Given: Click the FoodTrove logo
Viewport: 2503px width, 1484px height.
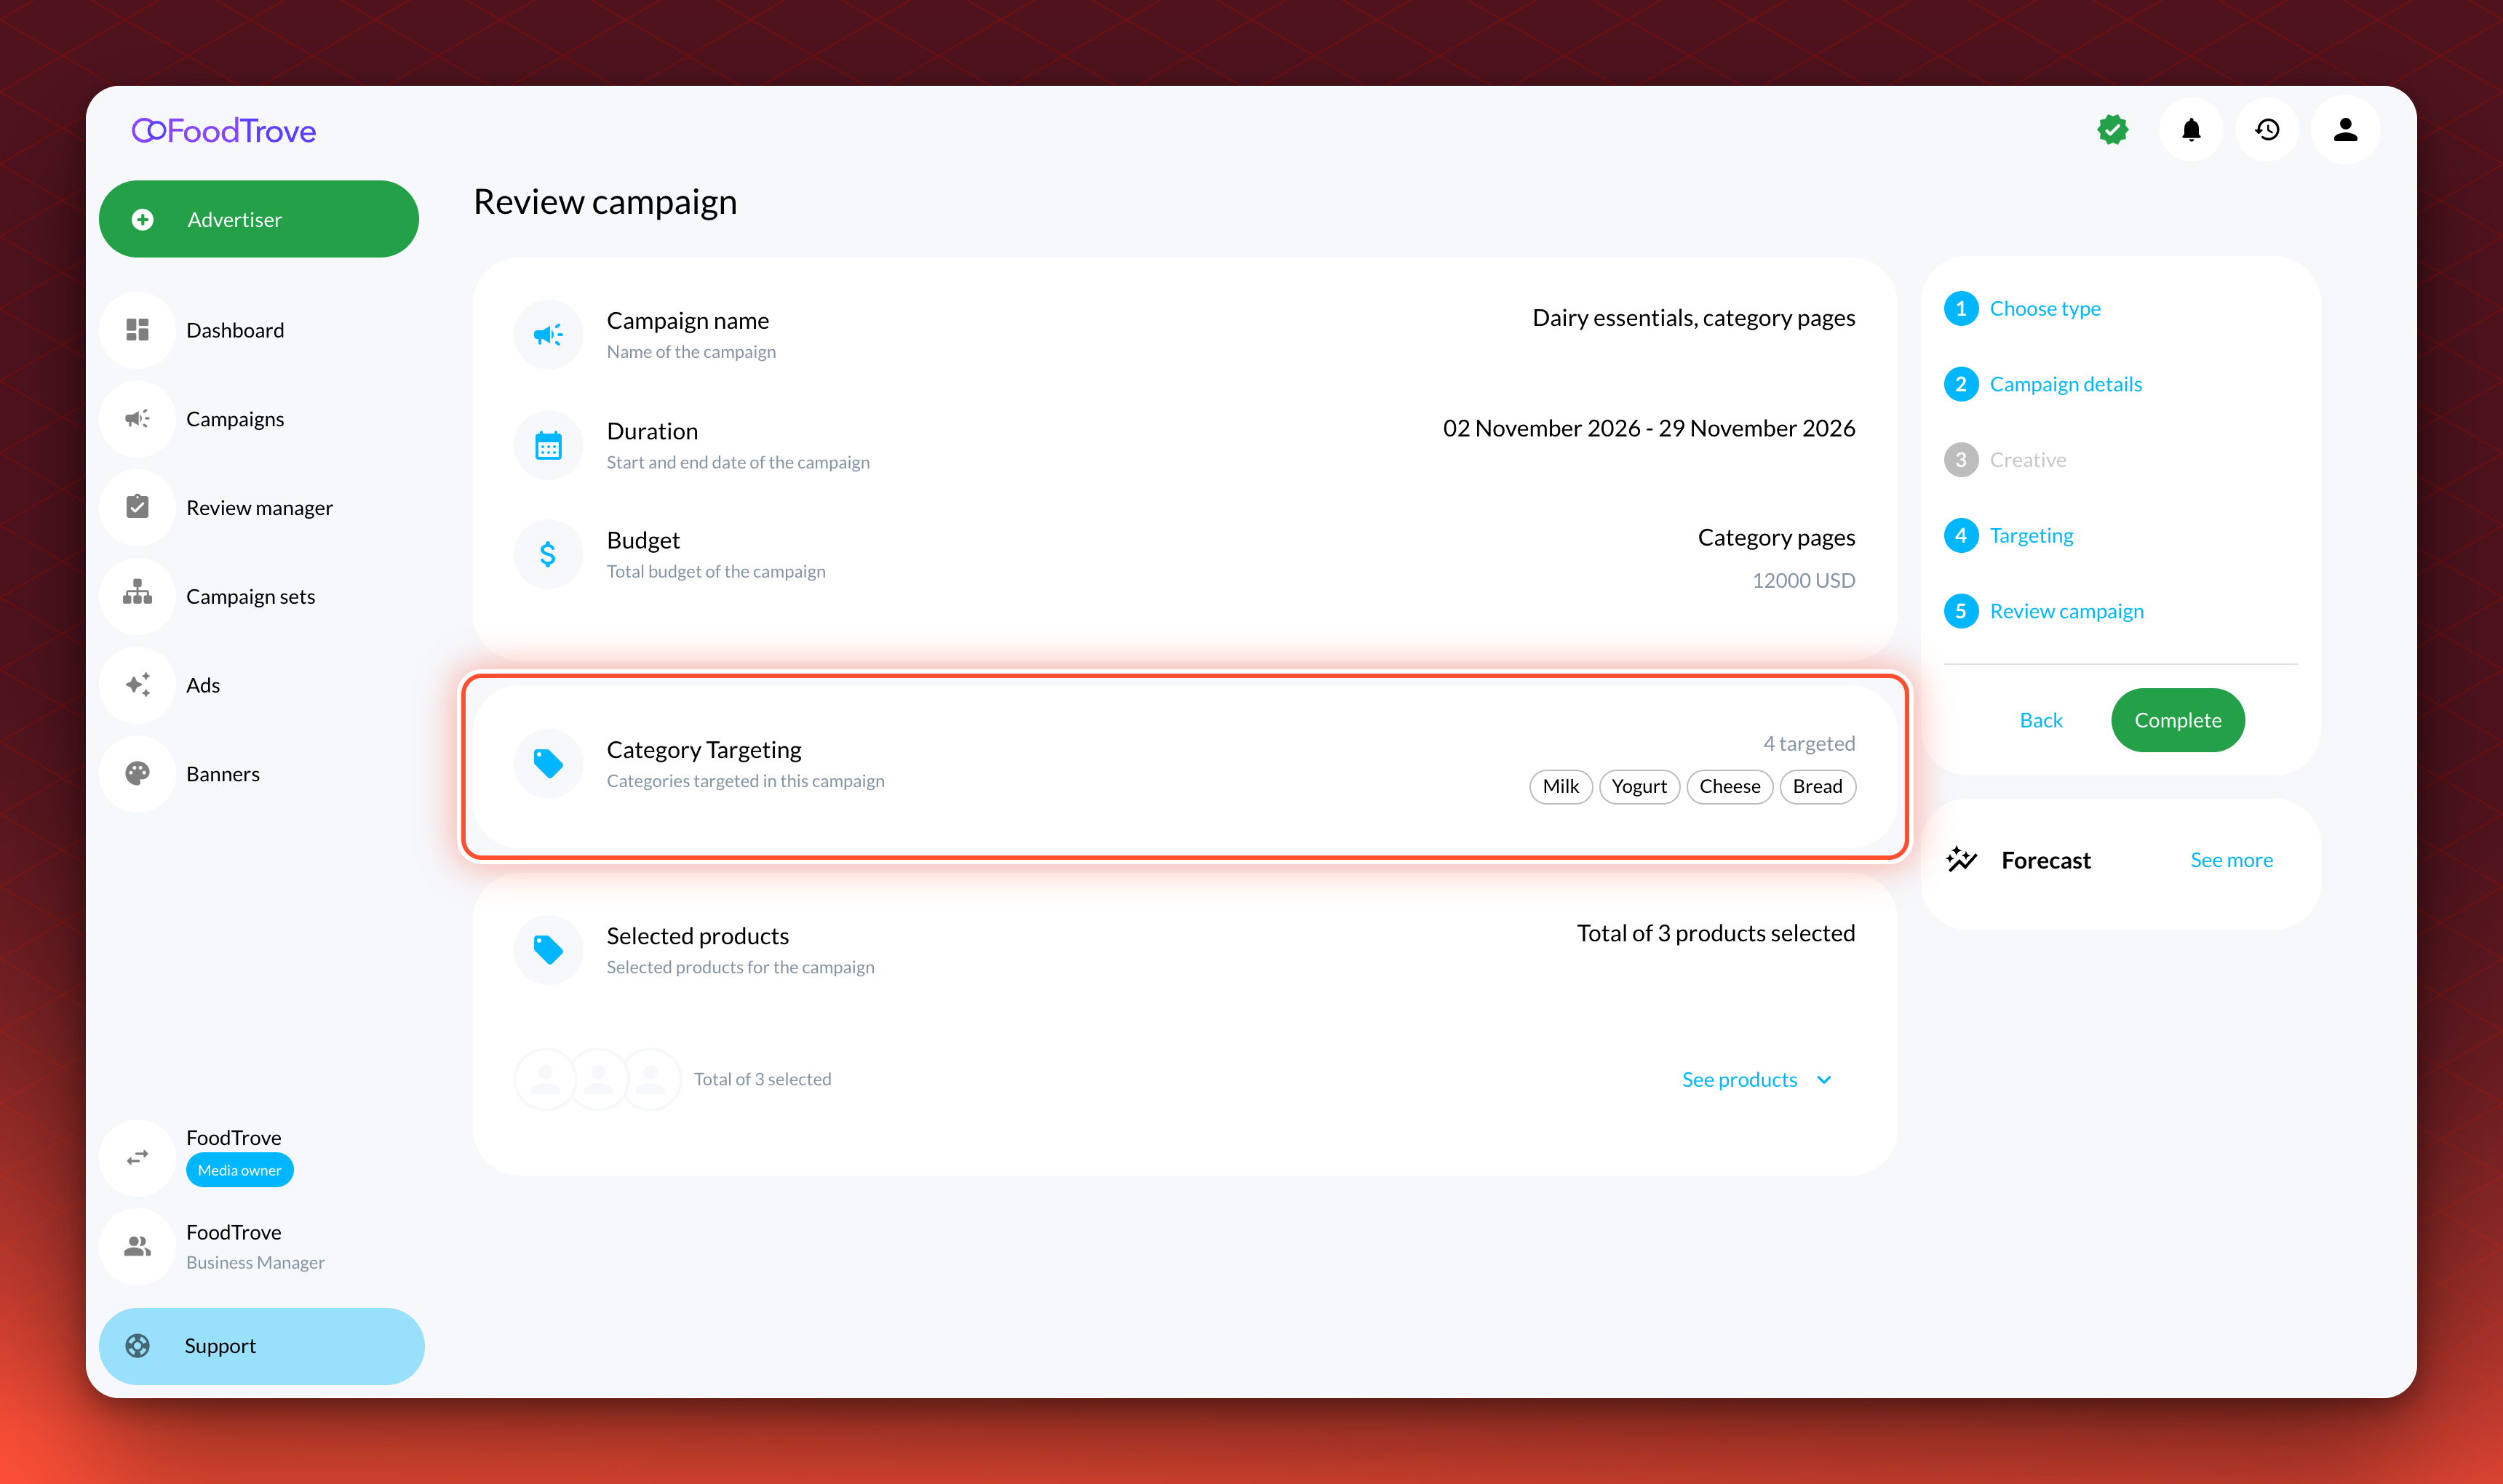Looking at the screenshot, I should click(x=224, y=131).
